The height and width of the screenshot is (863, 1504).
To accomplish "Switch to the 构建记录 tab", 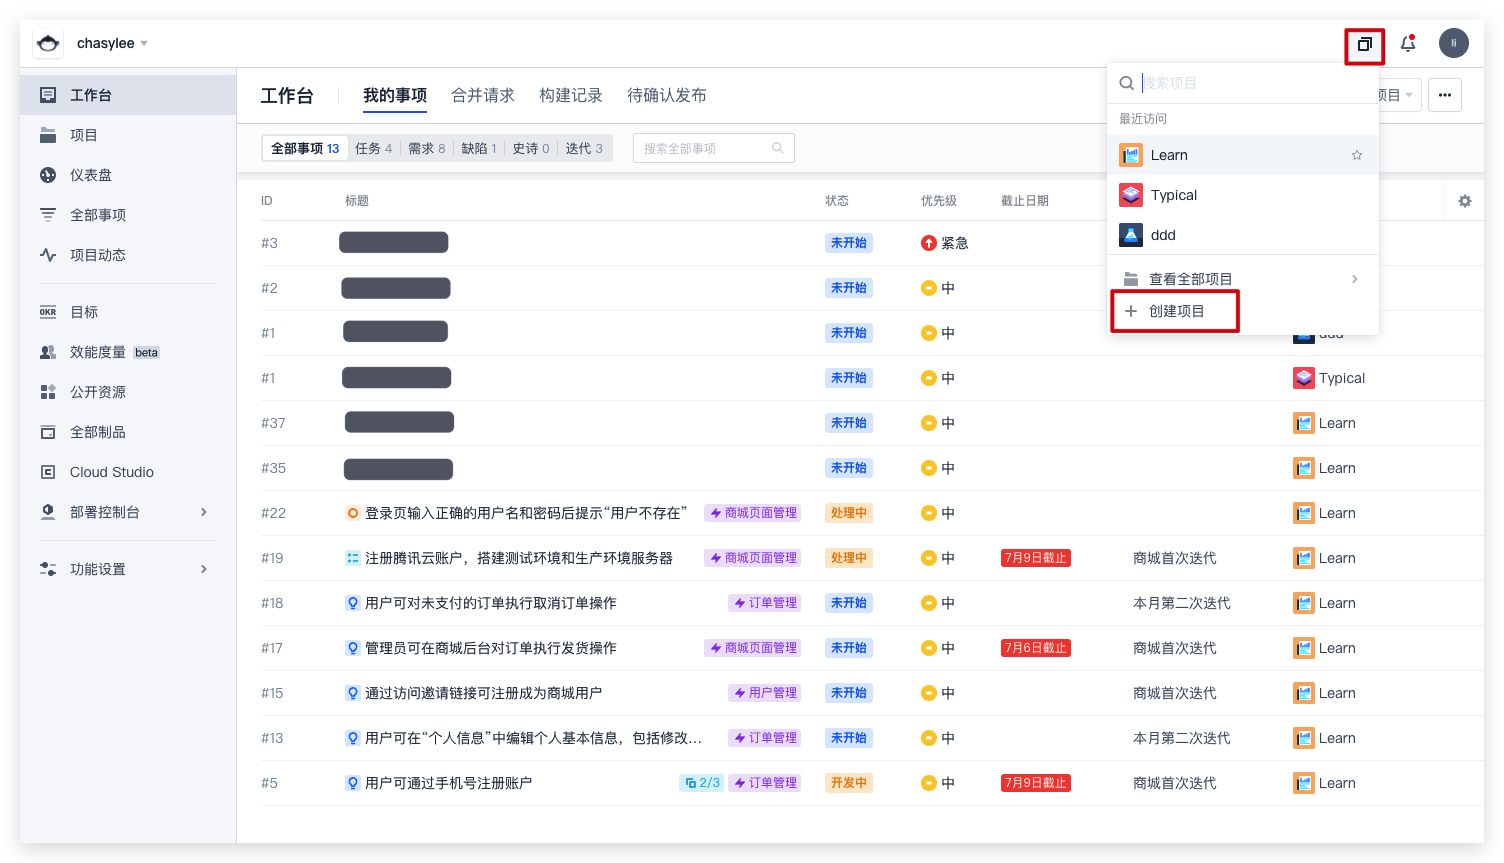I will [x=570, y=95].
